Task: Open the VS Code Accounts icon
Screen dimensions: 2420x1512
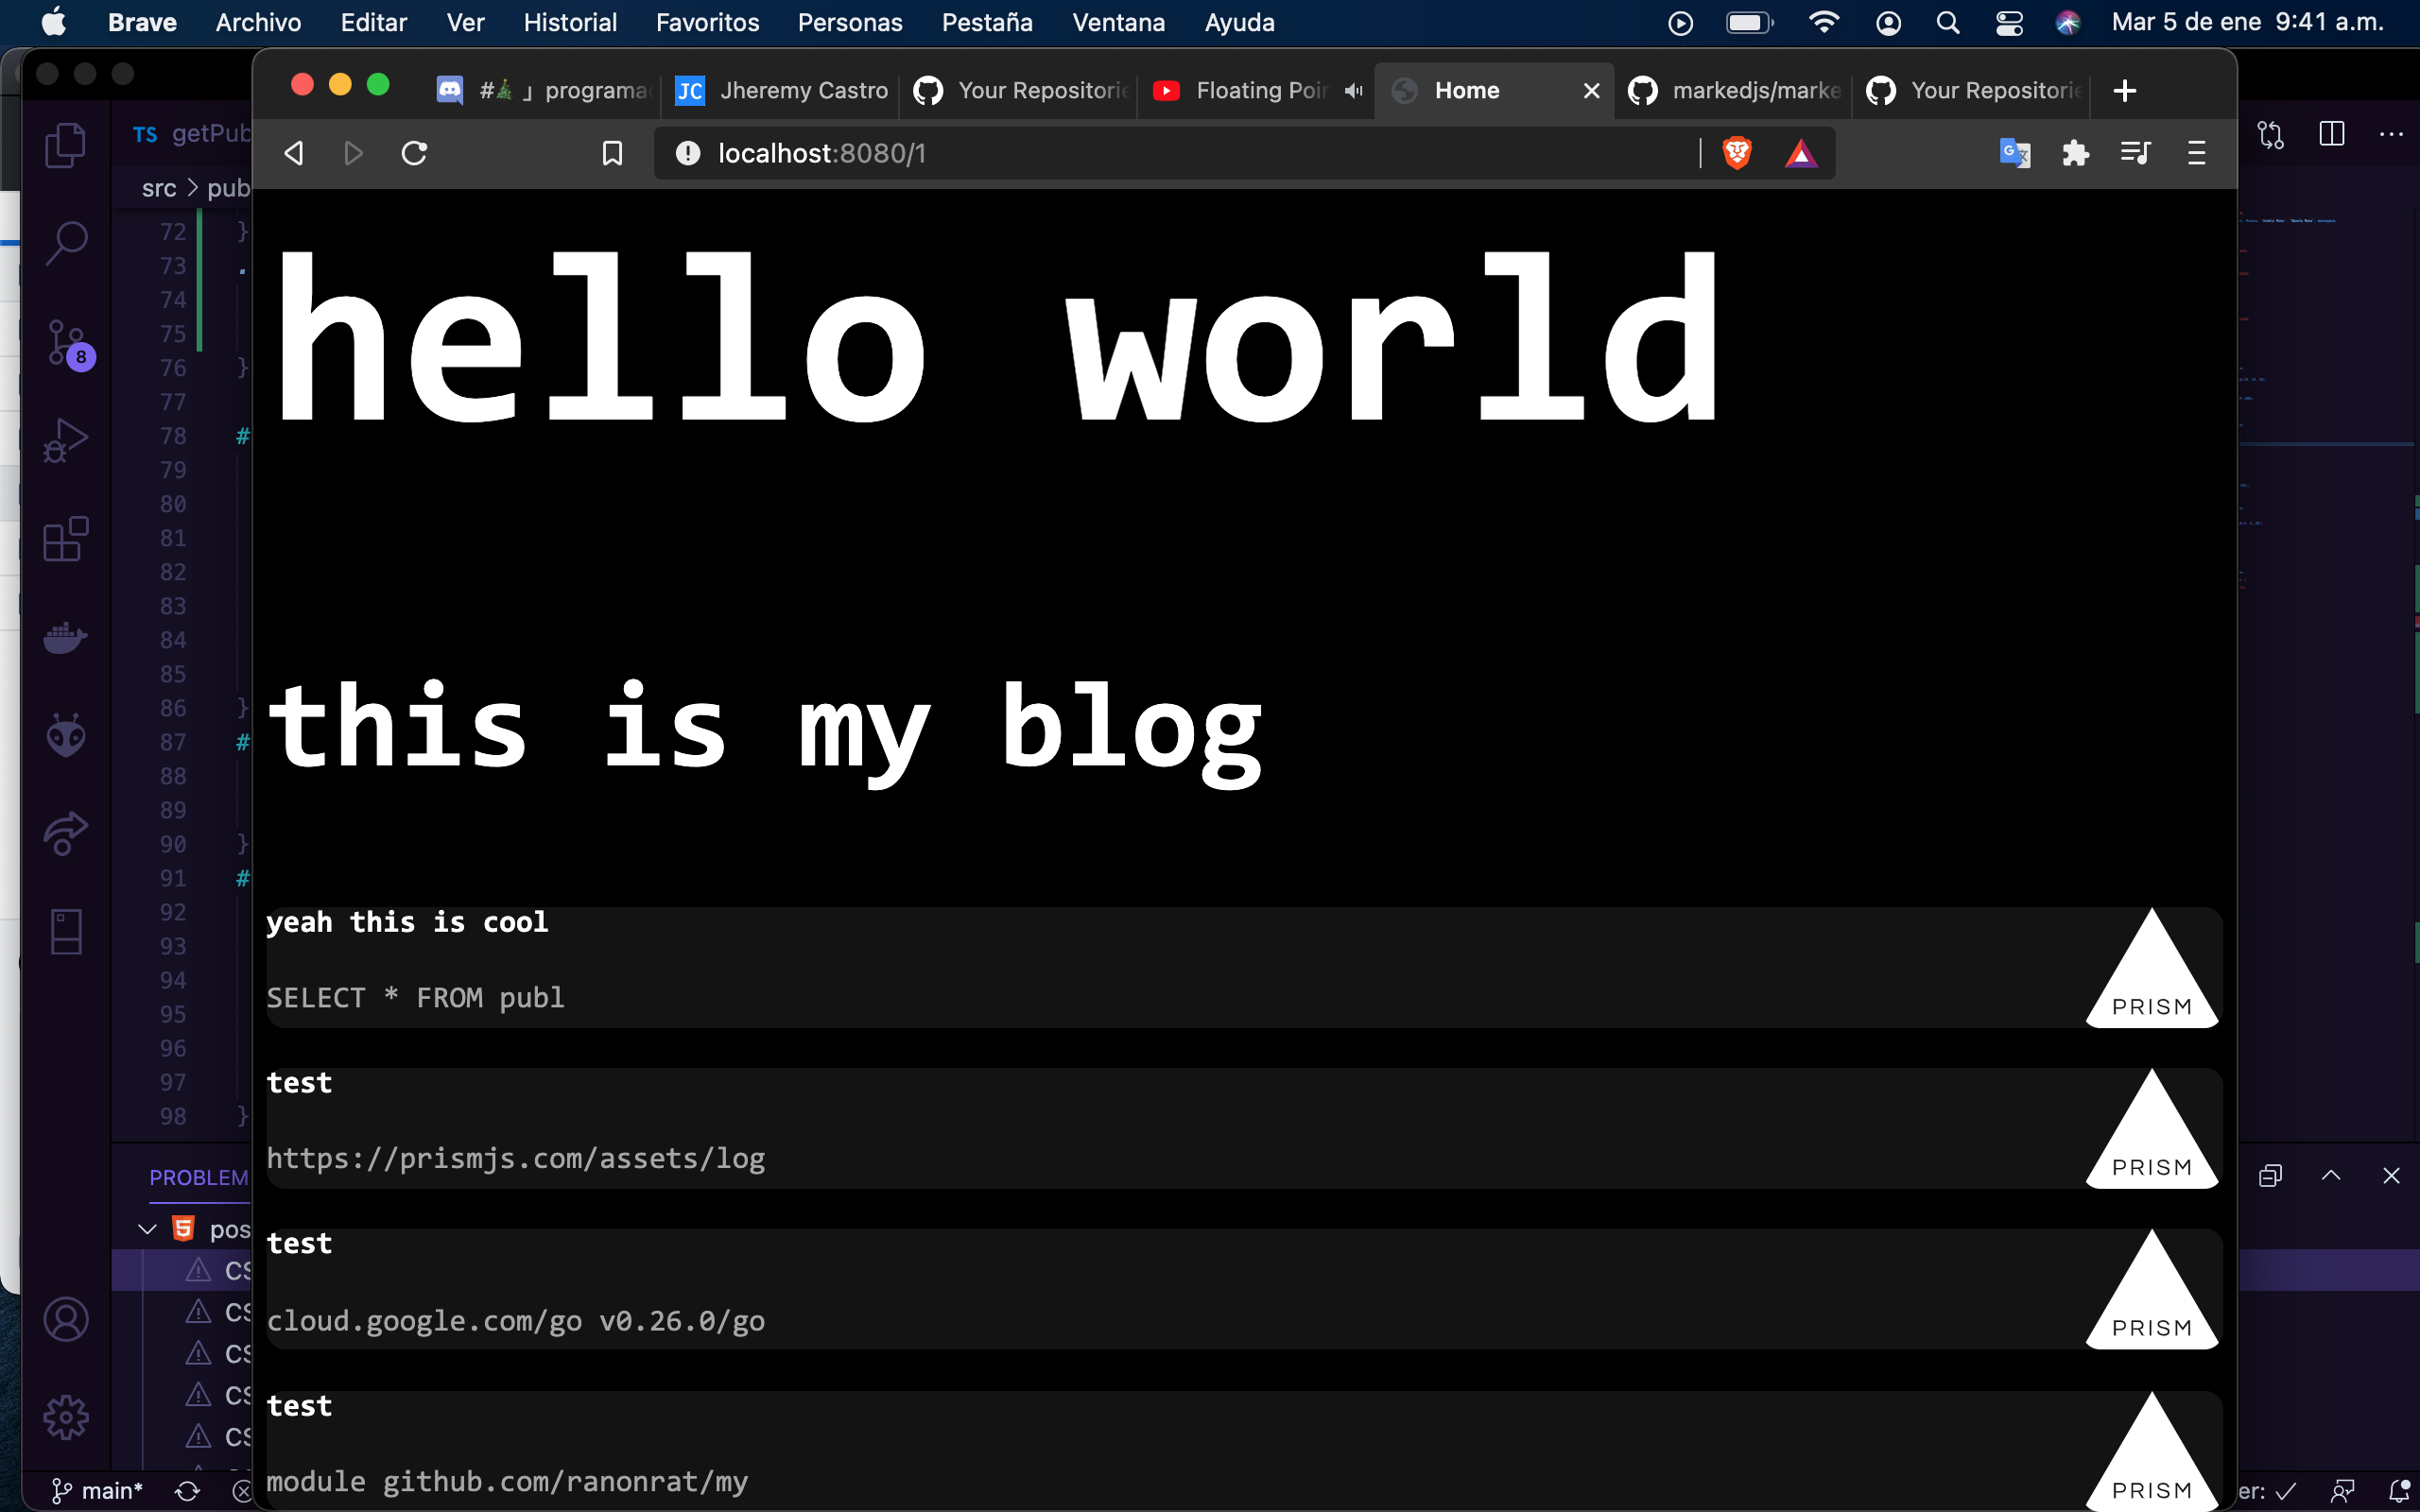Action: point(66,1319)
